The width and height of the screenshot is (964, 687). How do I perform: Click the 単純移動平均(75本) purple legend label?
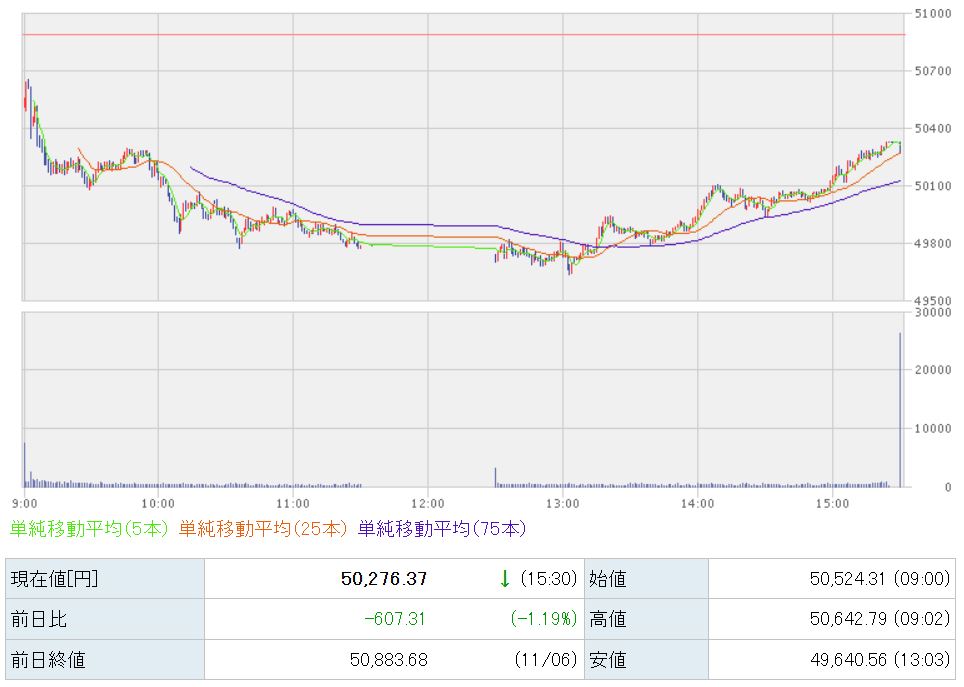click(442, 528)
